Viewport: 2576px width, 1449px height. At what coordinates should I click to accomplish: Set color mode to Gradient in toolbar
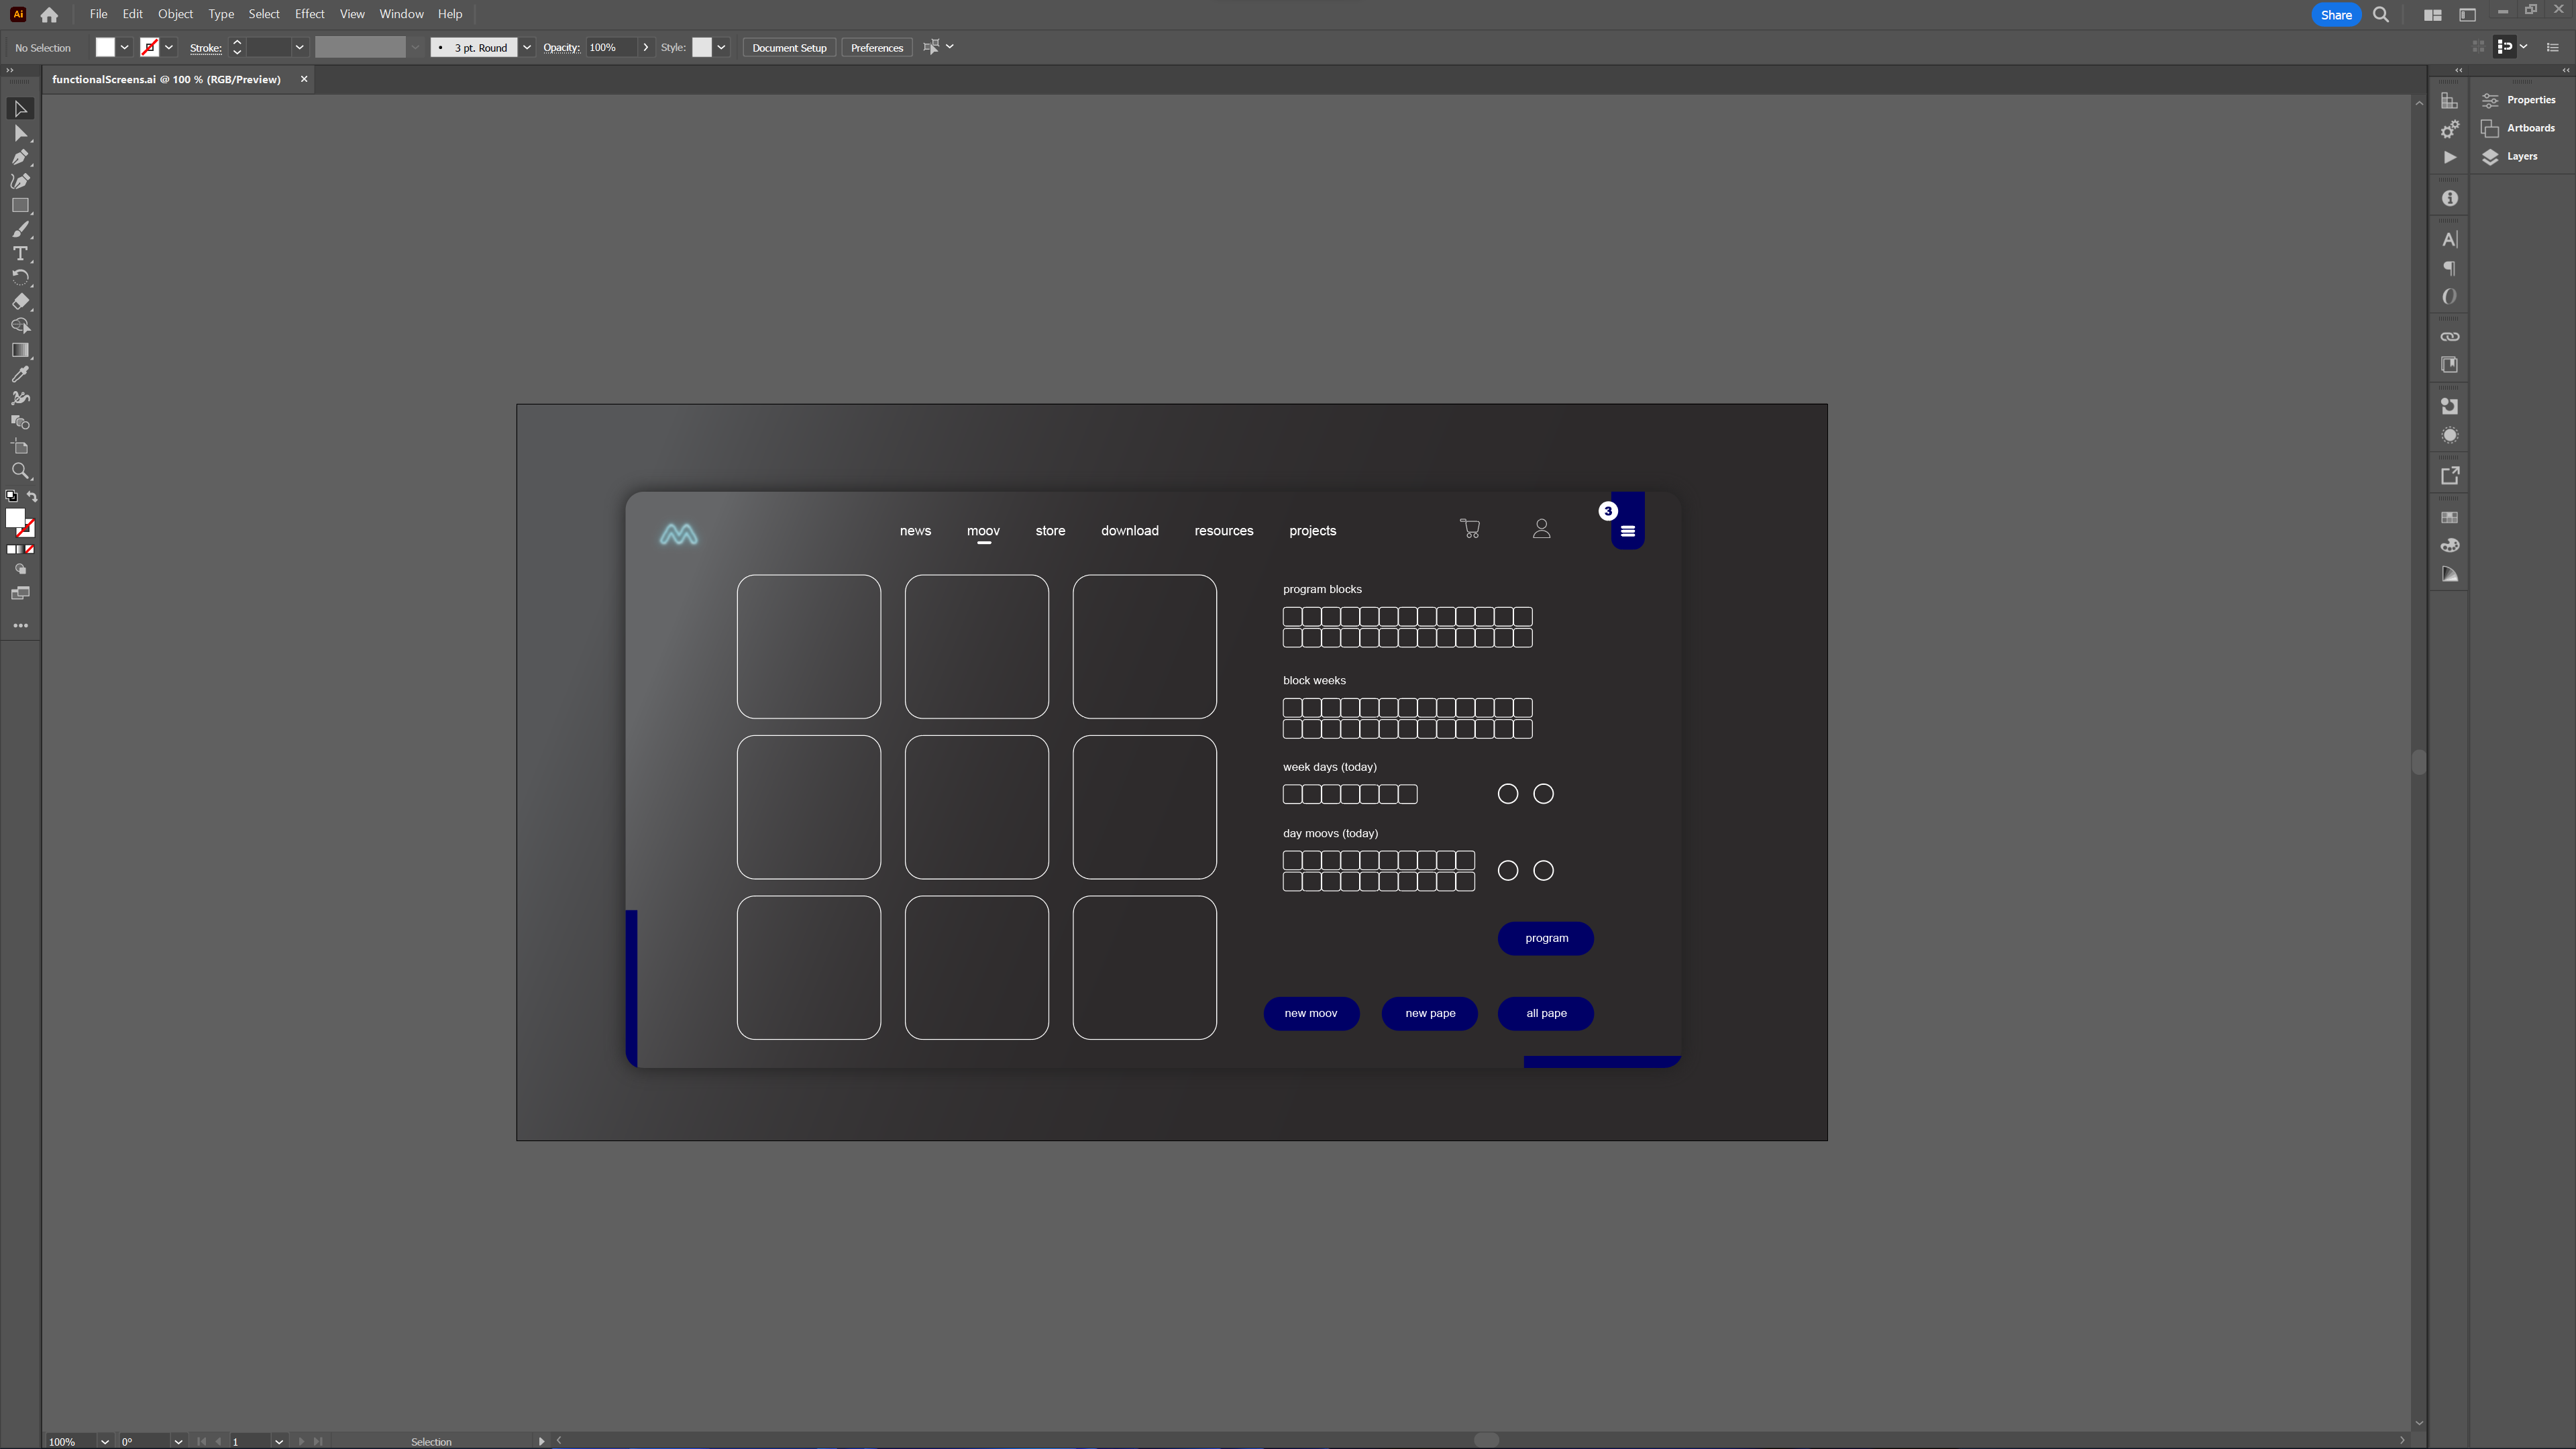click(x=20, y=549)
